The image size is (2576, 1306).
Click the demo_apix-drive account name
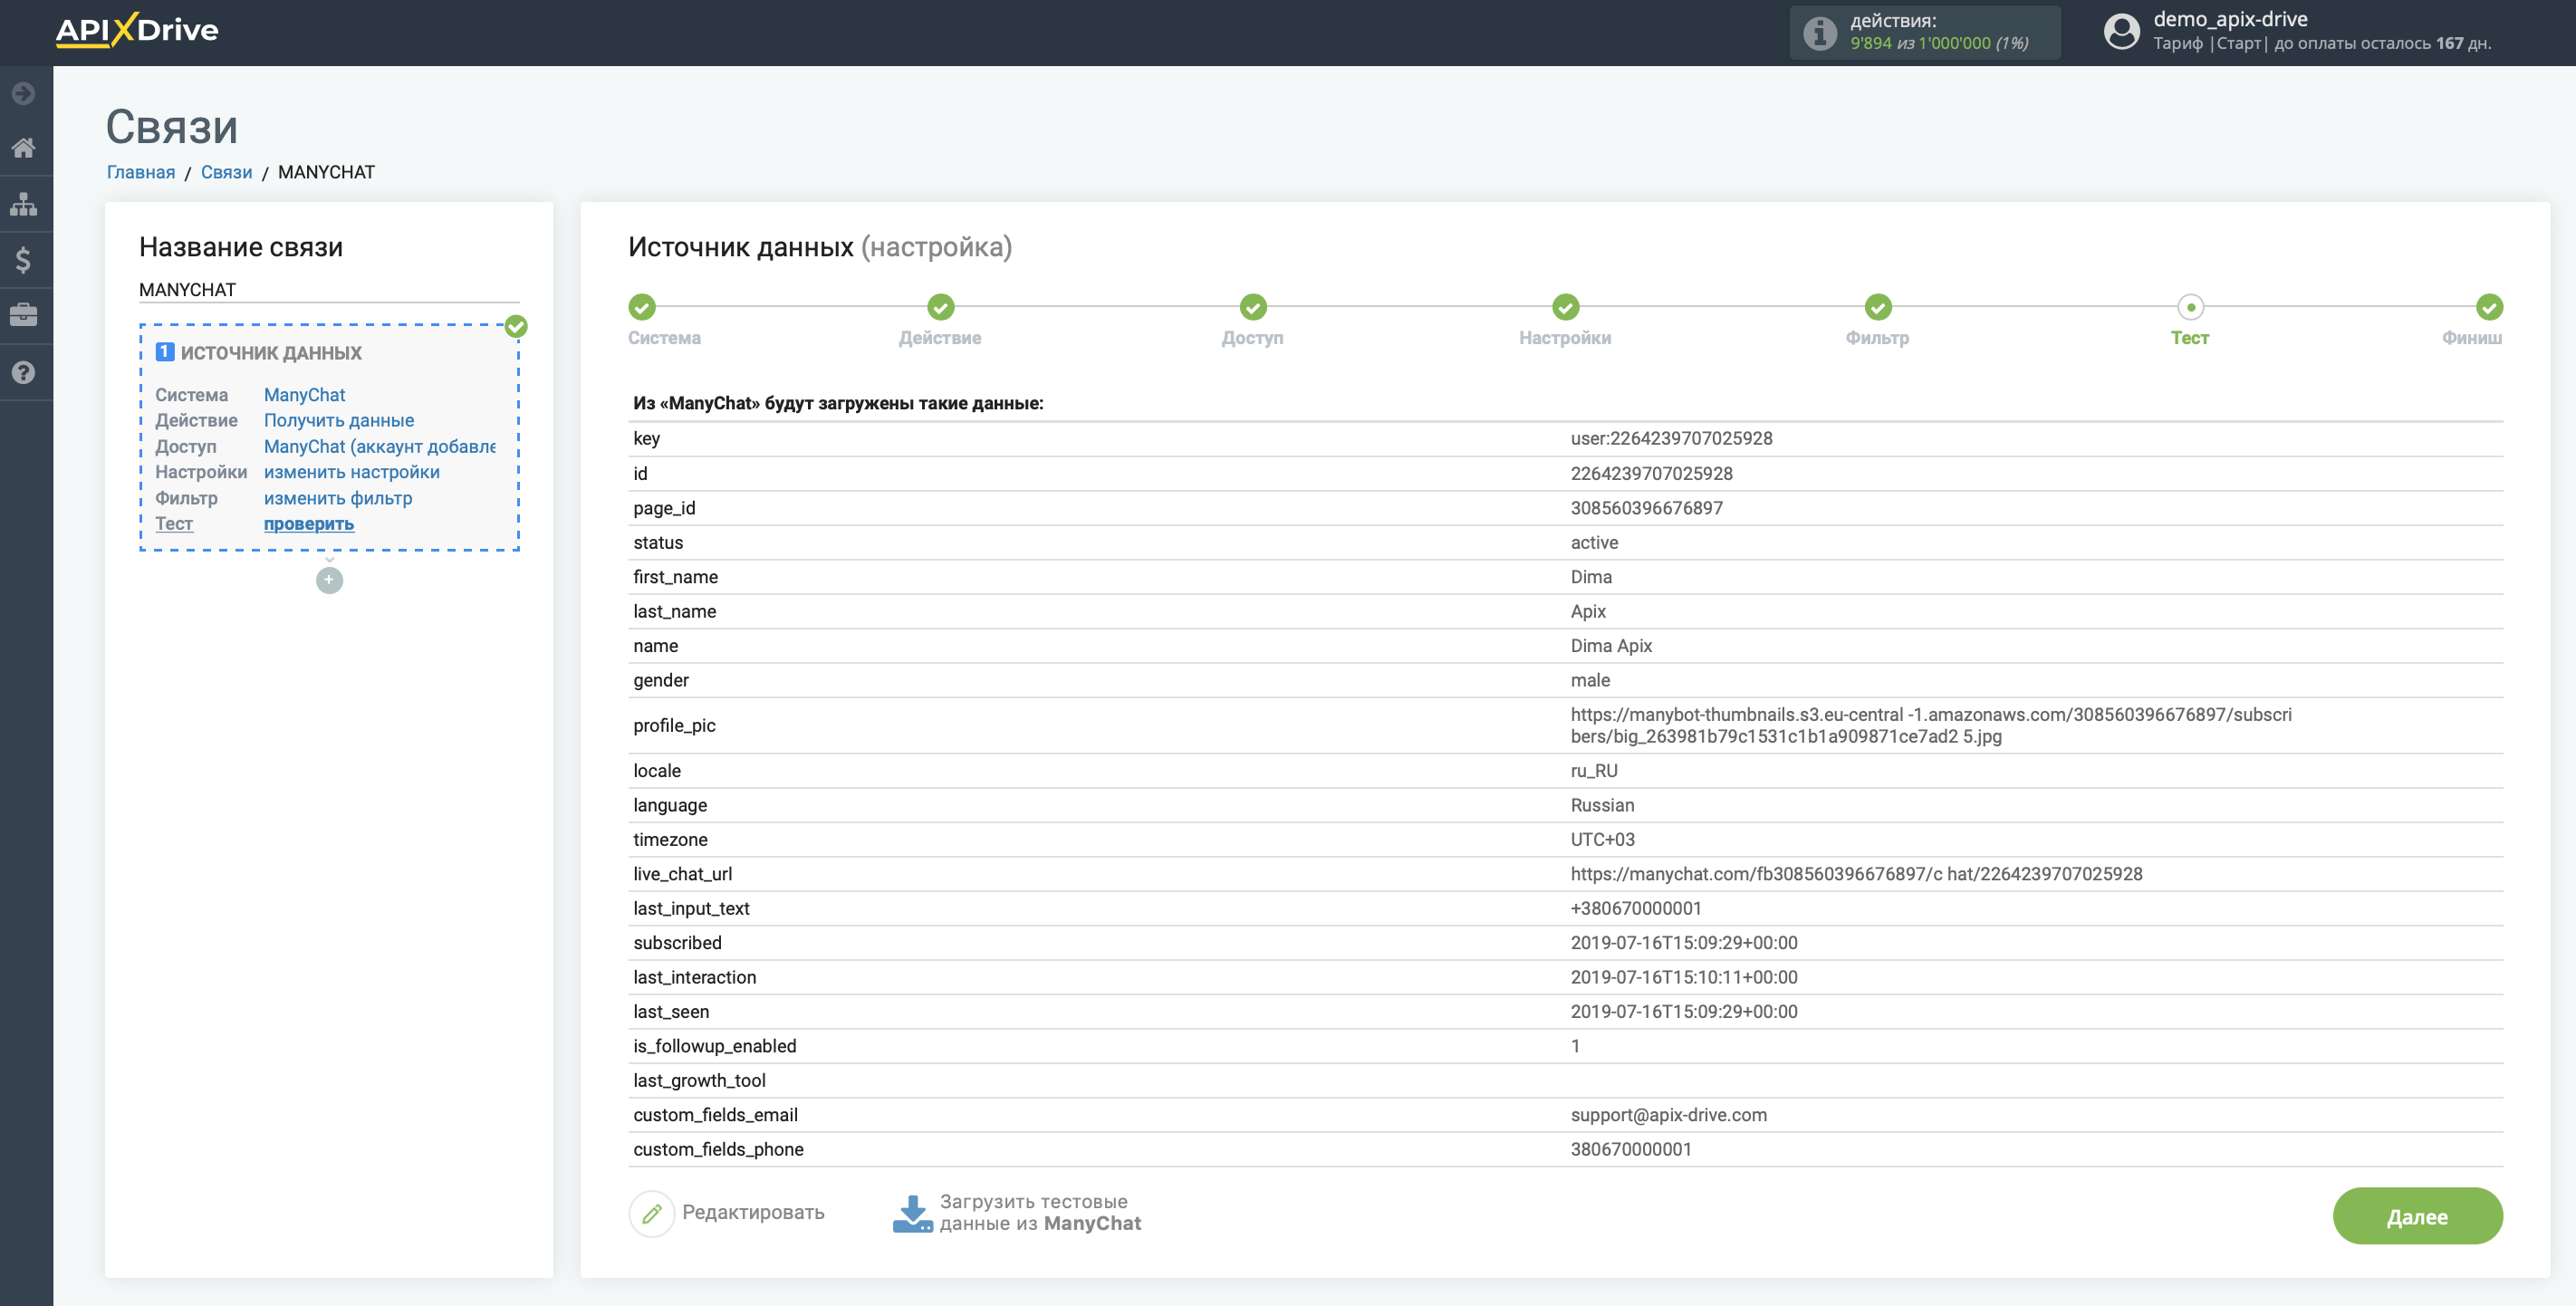pos(2230,19)
